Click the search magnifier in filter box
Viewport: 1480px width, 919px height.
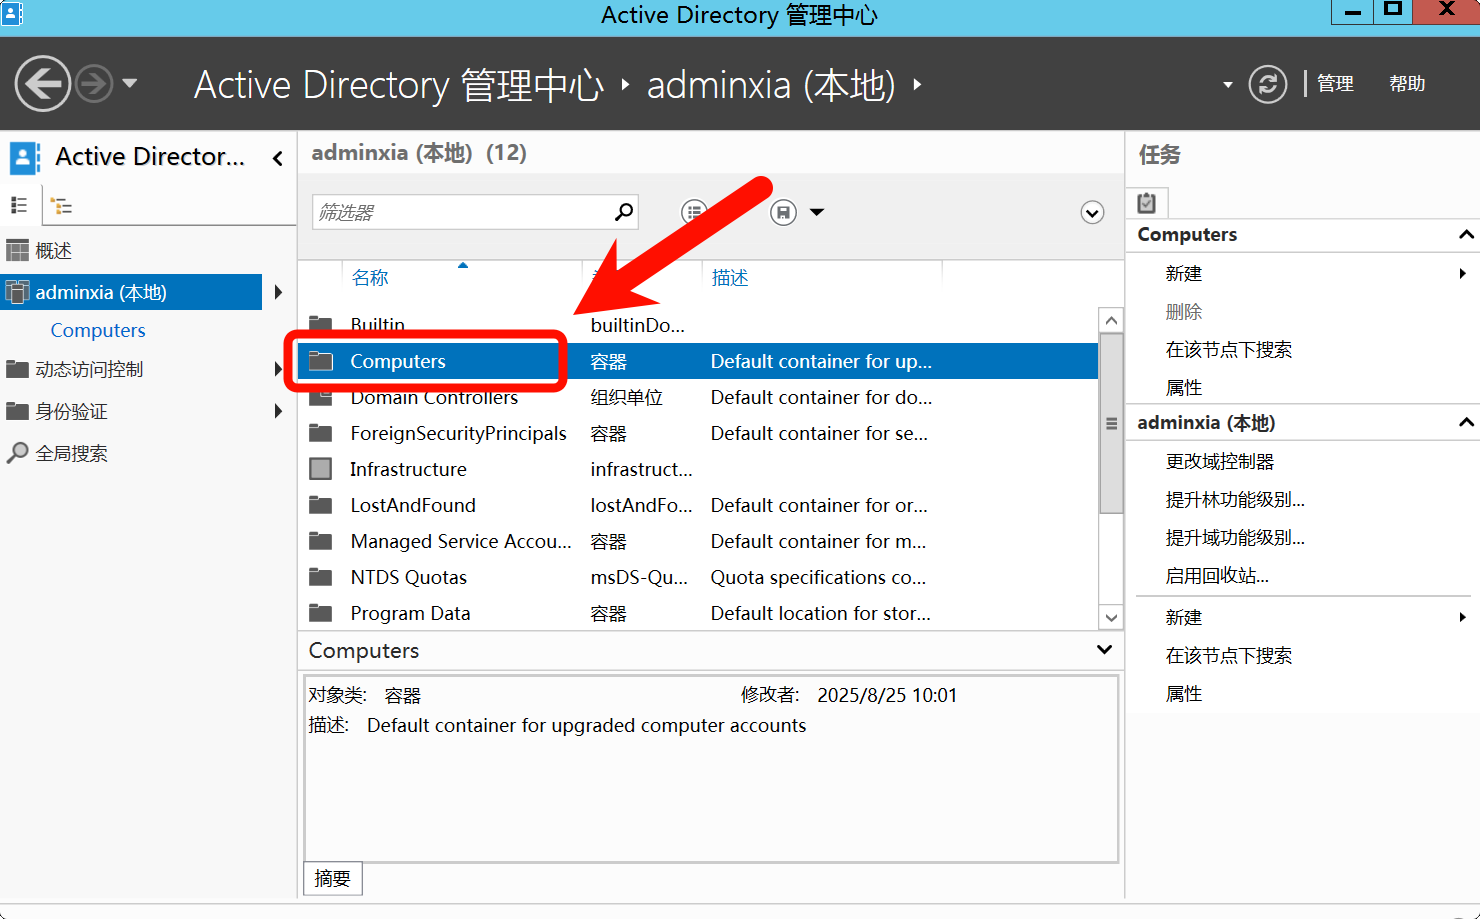click(624, 212)
